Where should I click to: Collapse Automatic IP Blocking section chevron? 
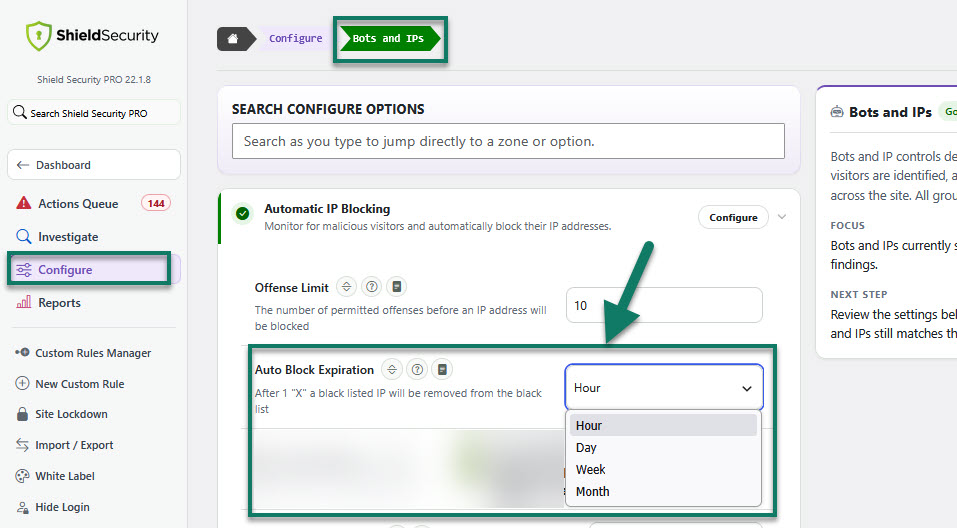782,217
